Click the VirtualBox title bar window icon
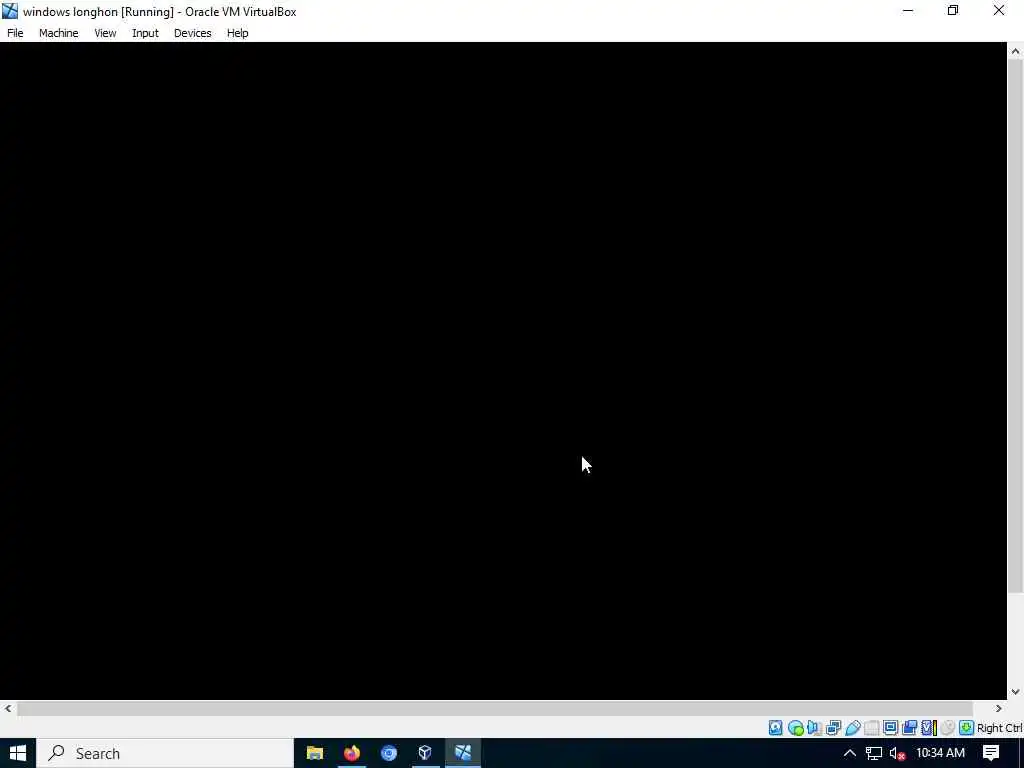The height and width of the screenshot is (768, 1024). (10, 11)
